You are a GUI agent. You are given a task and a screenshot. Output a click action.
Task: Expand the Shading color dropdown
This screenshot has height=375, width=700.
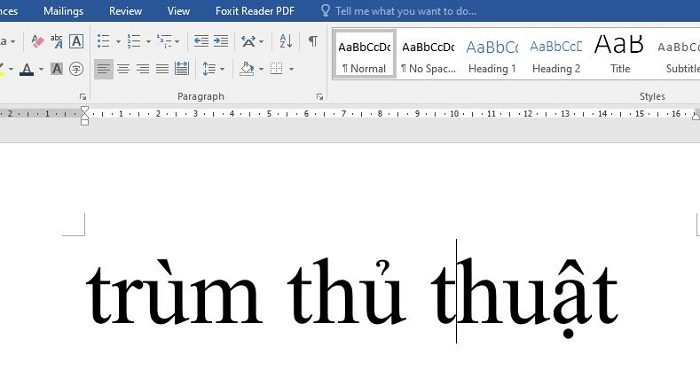tap(261, 69)
